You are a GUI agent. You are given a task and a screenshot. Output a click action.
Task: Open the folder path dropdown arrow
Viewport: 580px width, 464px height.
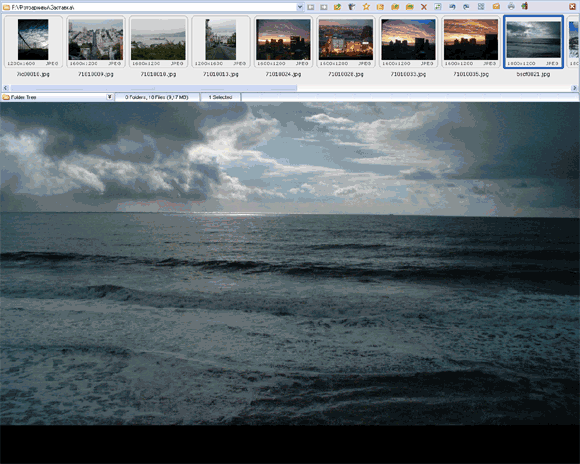[300, 7]
